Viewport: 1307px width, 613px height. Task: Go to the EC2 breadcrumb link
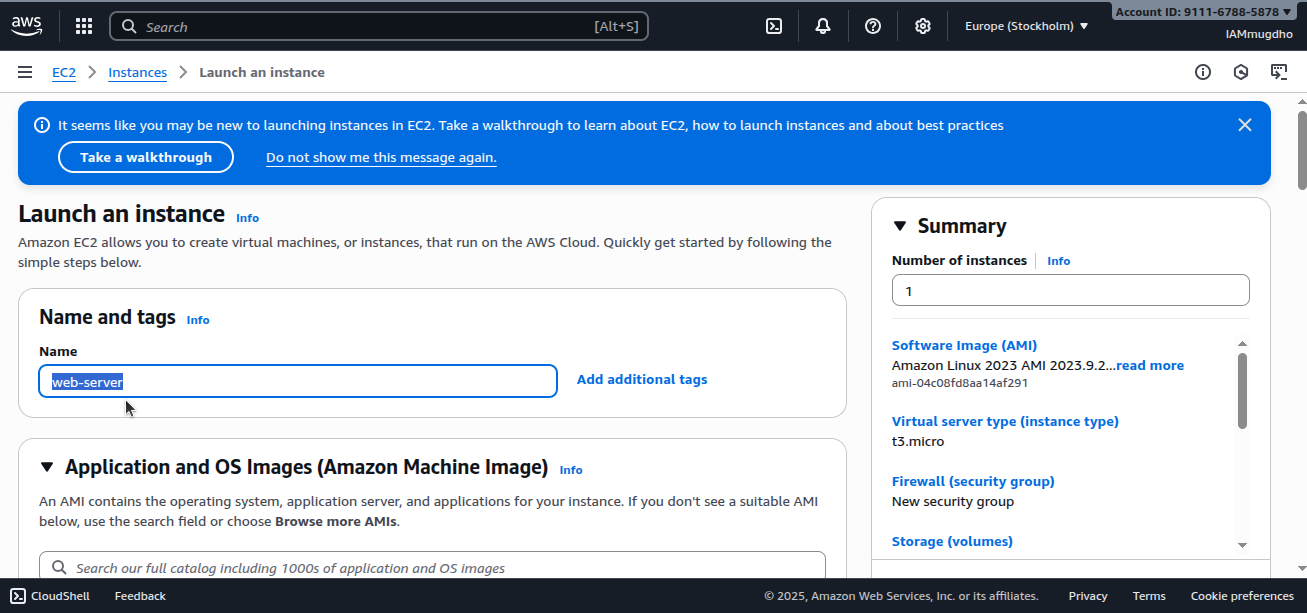pyautogui.click(x=64, y=72)
